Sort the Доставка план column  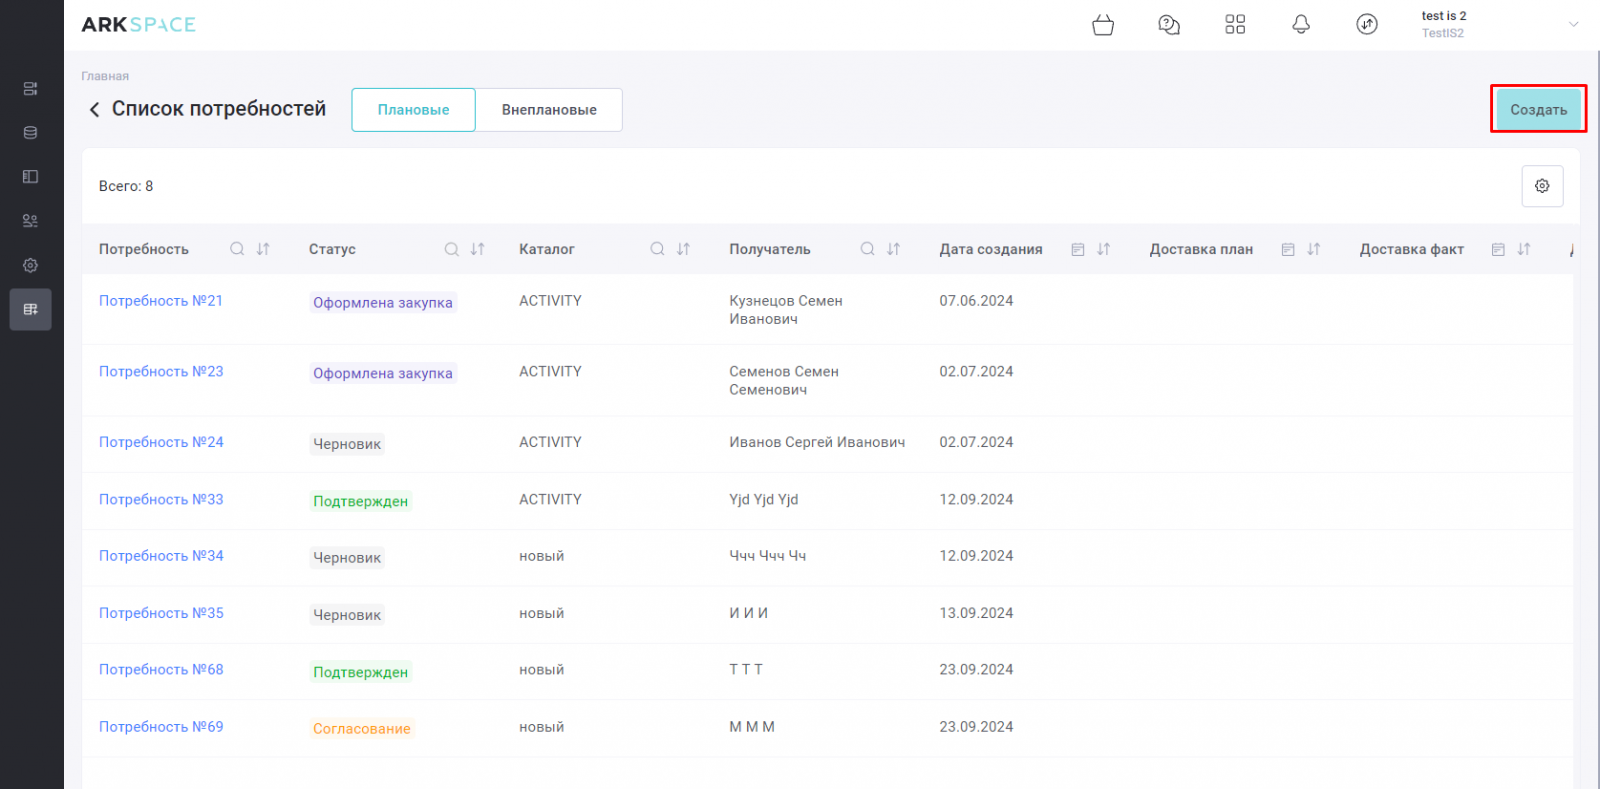[1314, 249]
